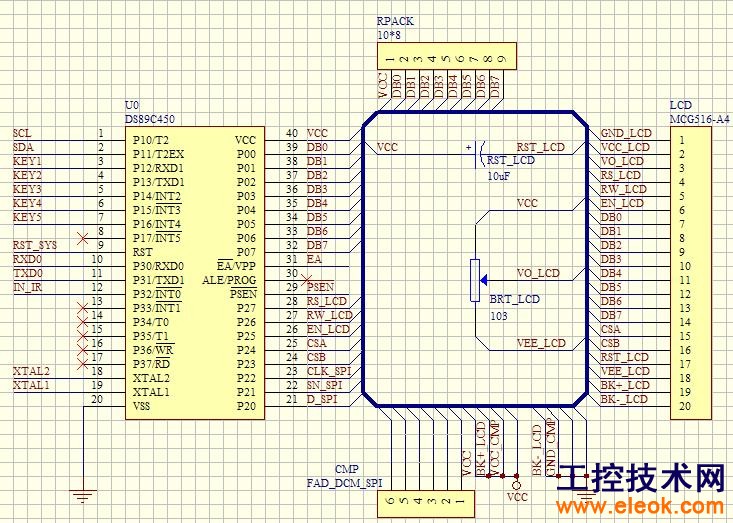The height and width of the screenshot is (523, 733).
Task: Open the www.eleok.com watermark link
Action: tap(640, 506)
